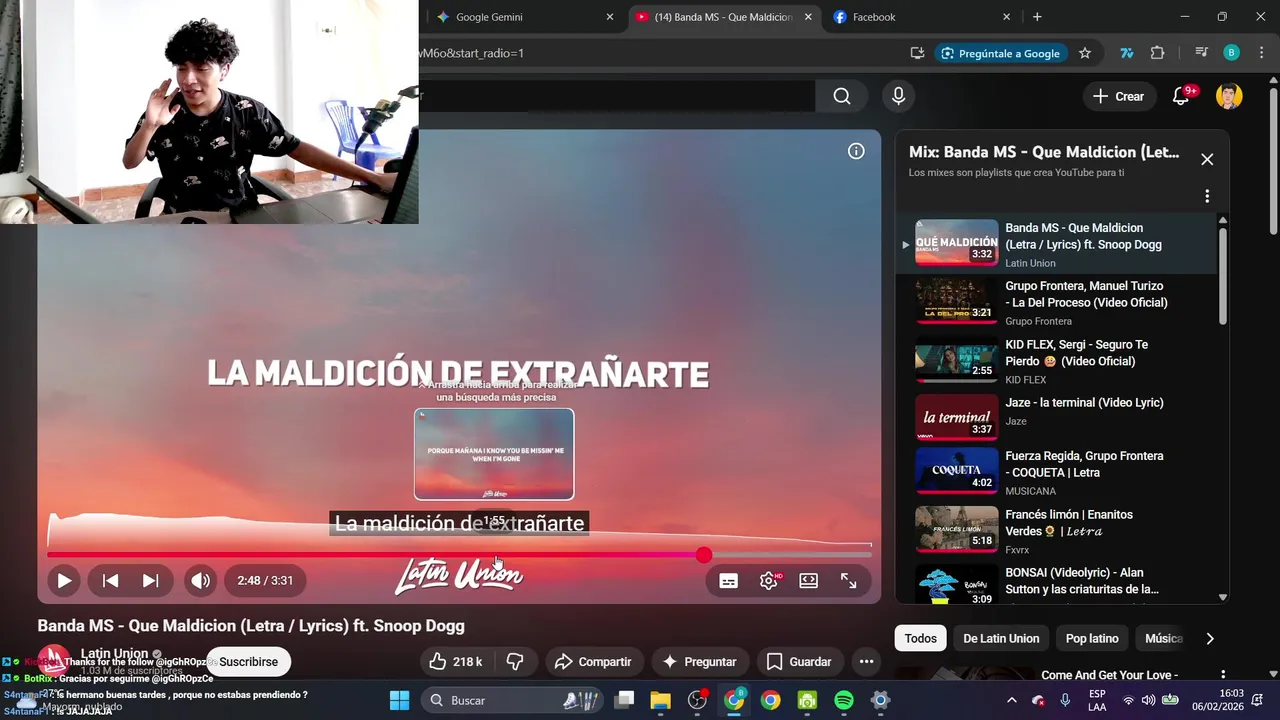Dislike the Banda MS video
This screenshot has width=1280, height=720.
(515, 661)
